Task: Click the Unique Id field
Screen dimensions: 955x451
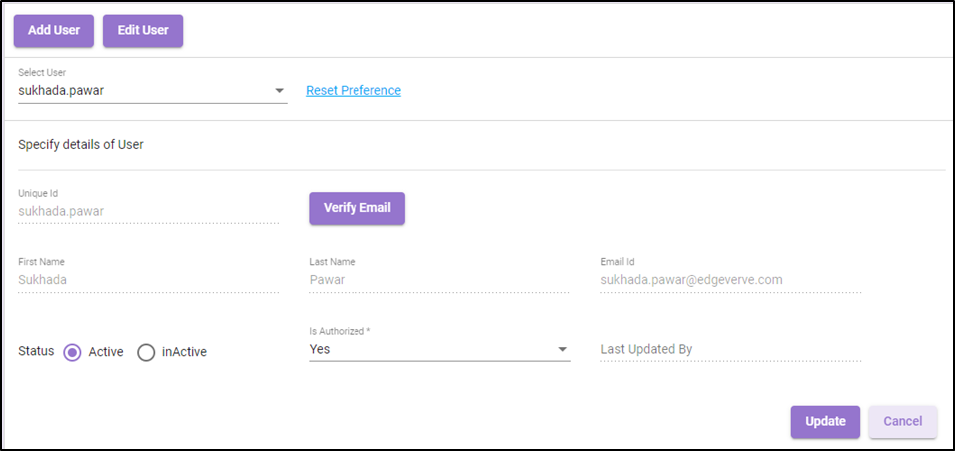Action: pos(149,211)
